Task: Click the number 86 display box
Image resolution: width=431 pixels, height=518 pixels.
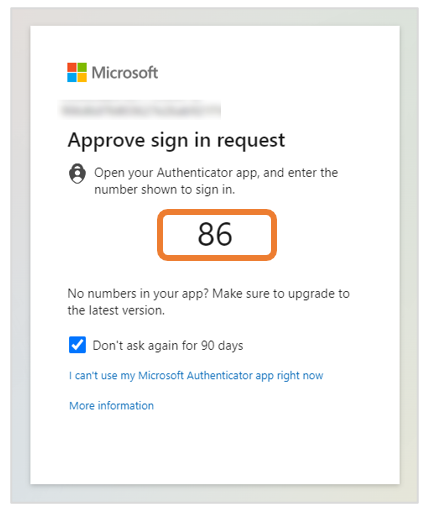Action: click(x=217, y=235)
